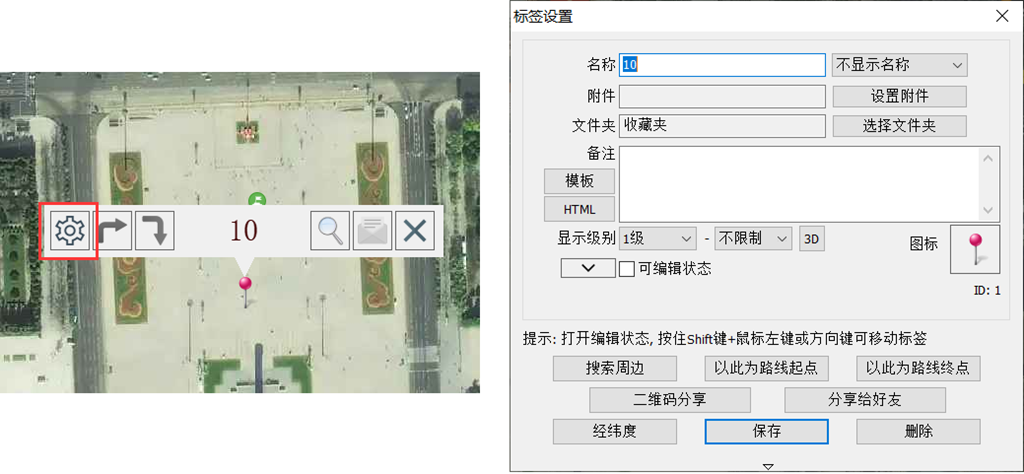The image size is (1024, 474).
Task: Open label settings via gear icon
Action: click(x=69, y=231)
